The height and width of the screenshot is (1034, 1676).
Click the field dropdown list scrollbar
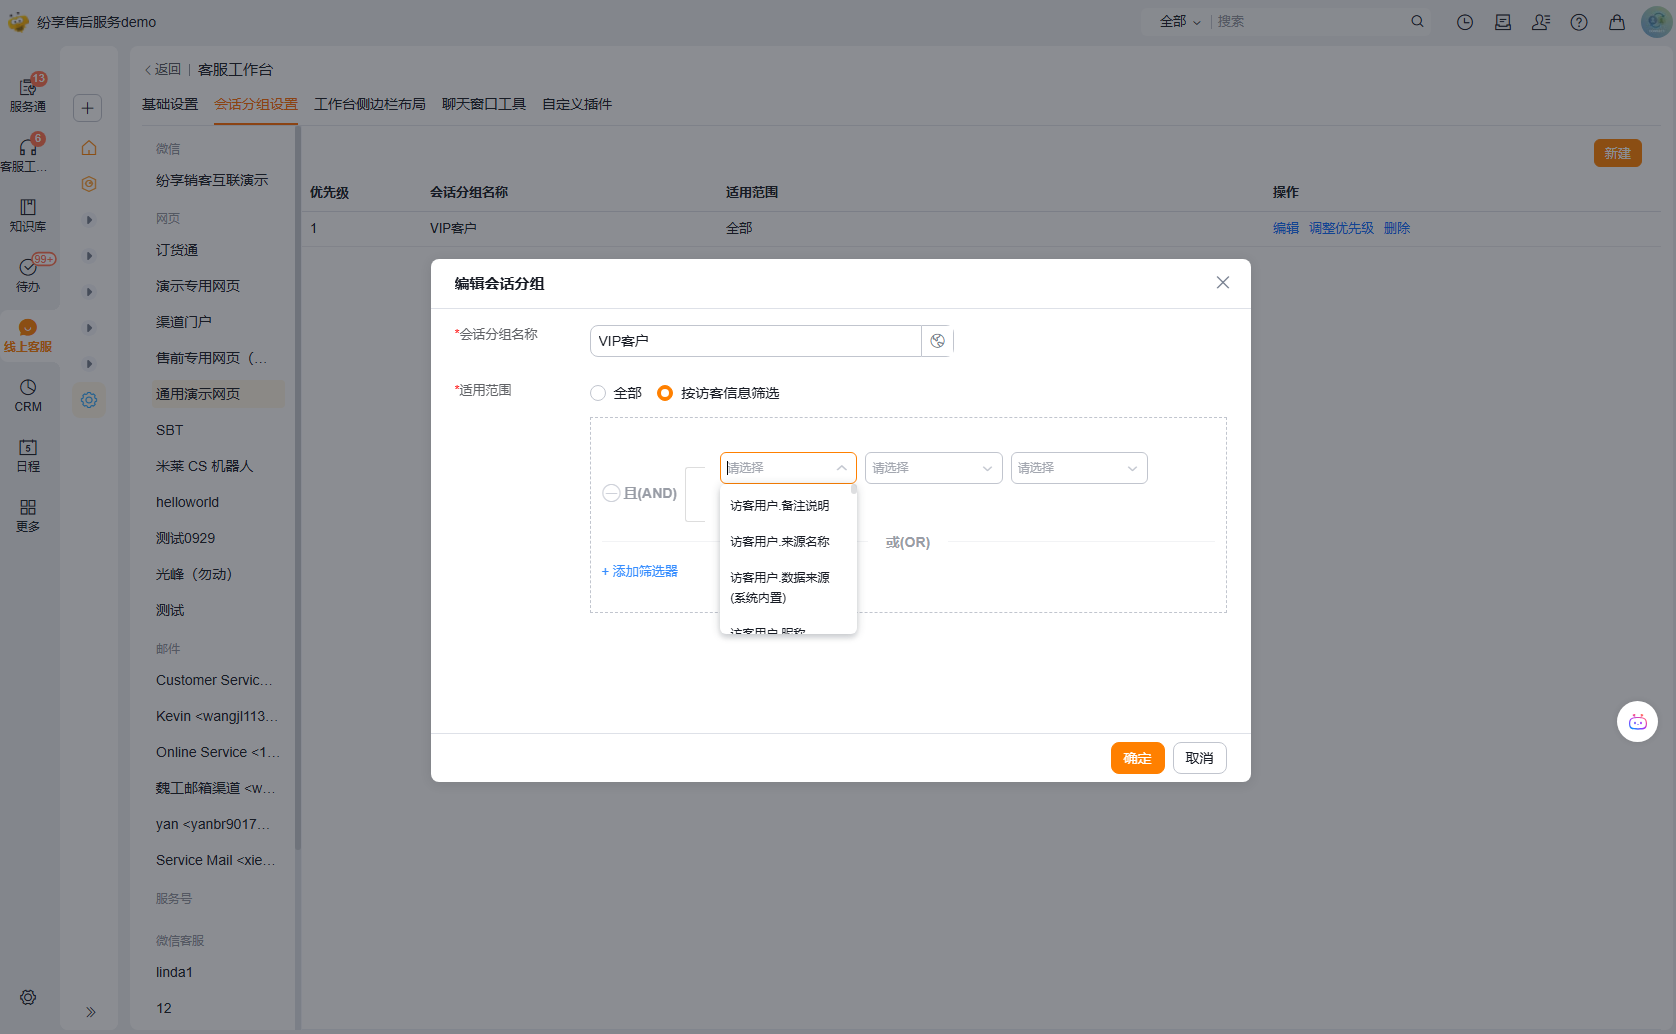(854, 490)
